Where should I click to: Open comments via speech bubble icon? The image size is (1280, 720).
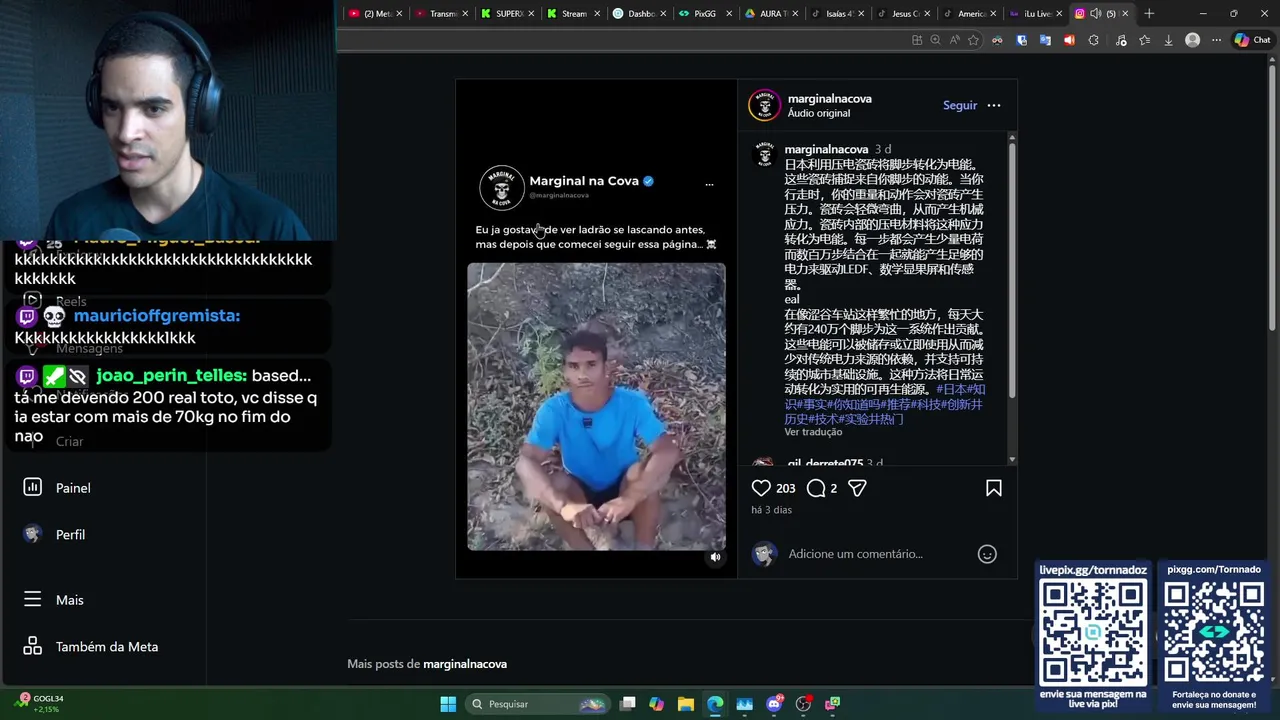(816, 488)
